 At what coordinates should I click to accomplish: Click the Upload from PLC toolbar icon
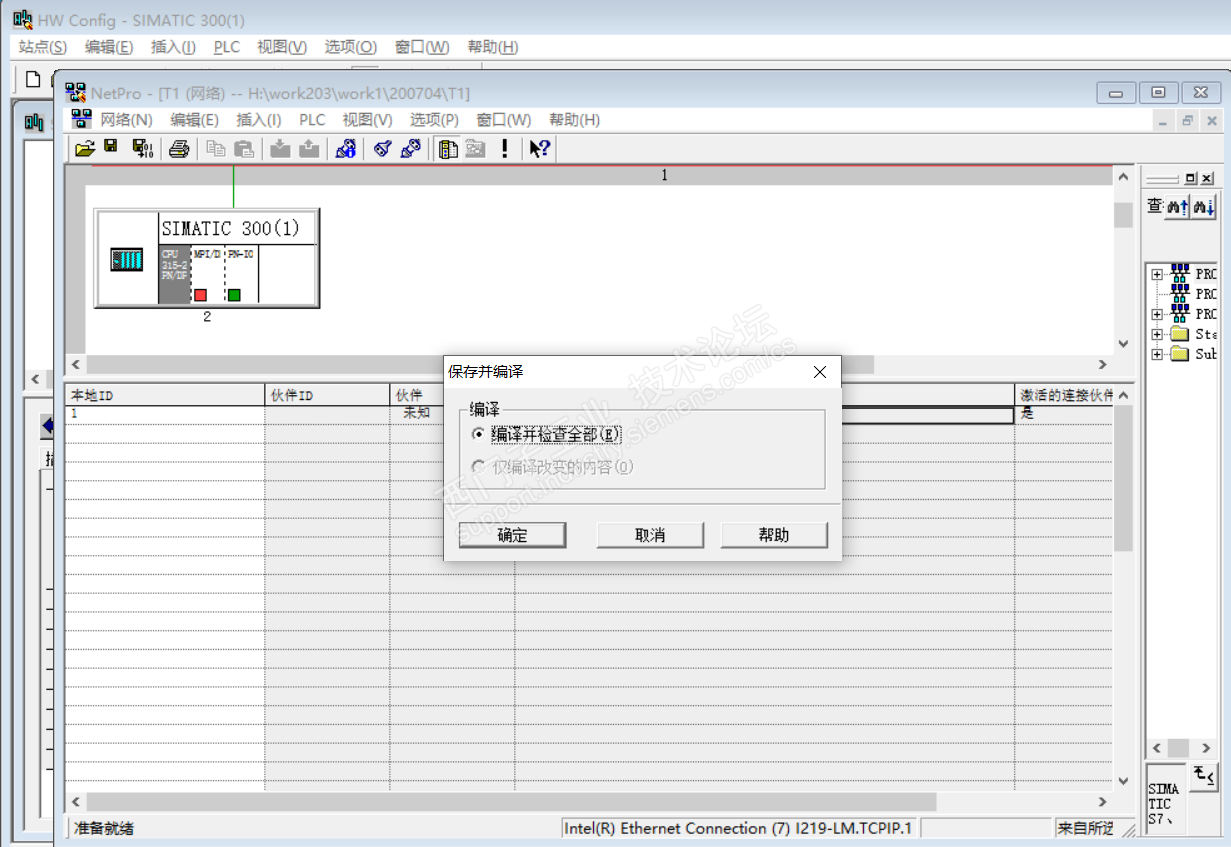click(x=310, y=149)
